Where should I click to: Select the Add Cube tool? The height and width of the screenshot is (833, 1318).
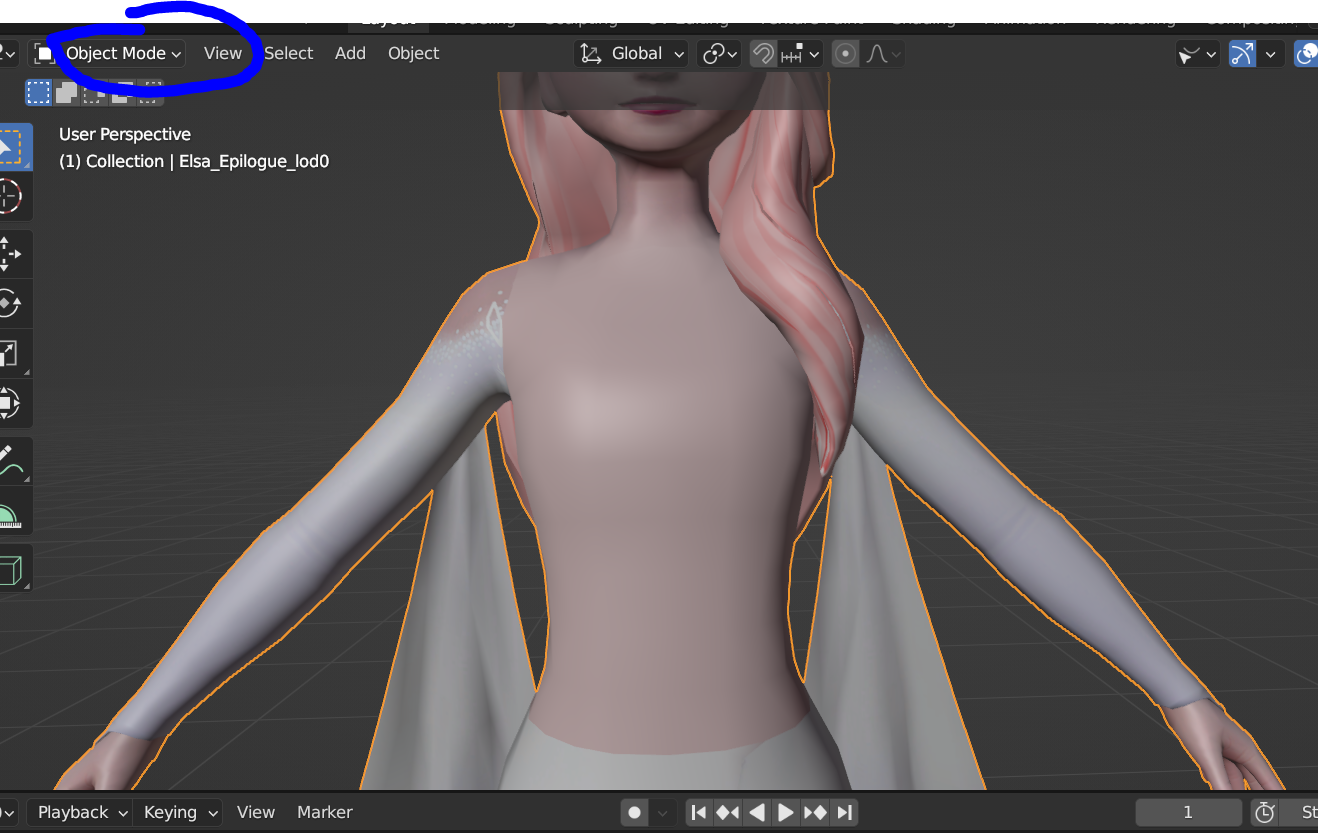click(x=9, y=569)
